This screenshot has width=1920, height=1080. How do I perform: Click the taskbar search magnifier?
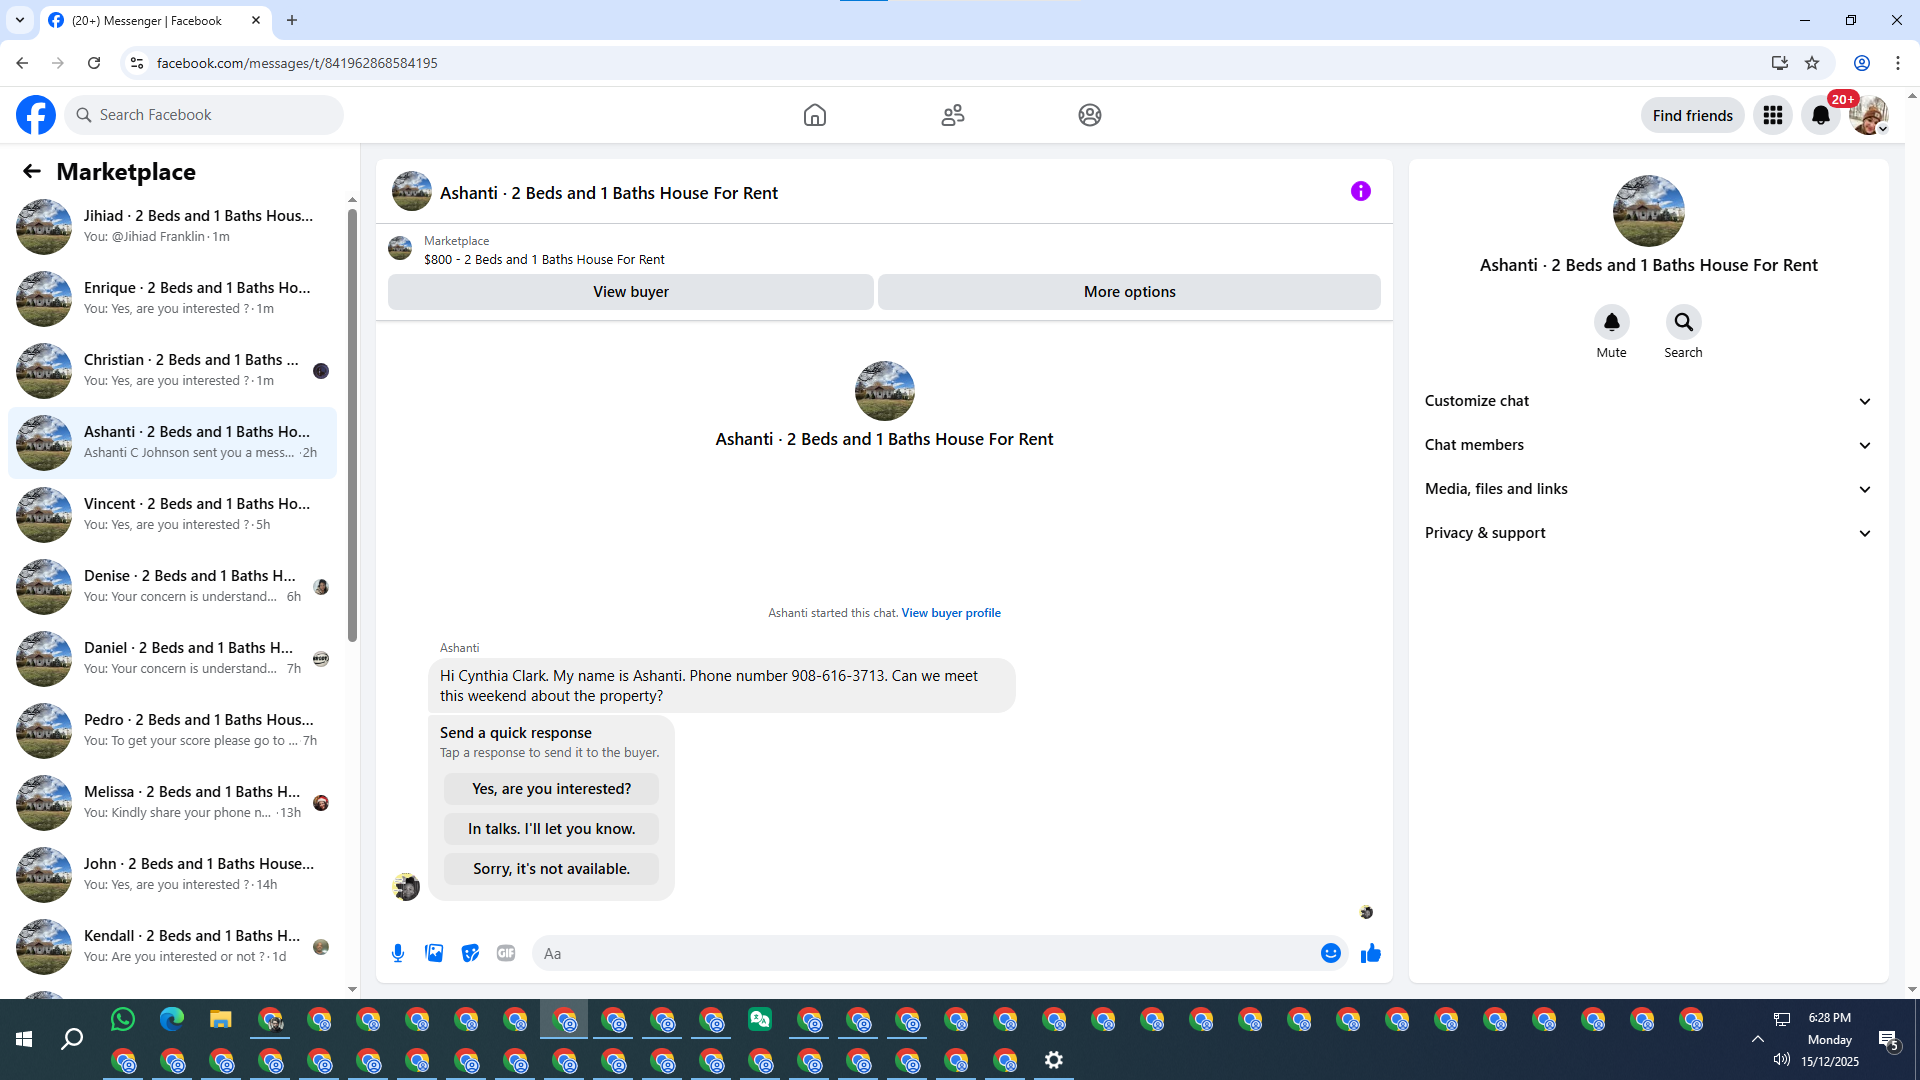[x=72, y=1040]
